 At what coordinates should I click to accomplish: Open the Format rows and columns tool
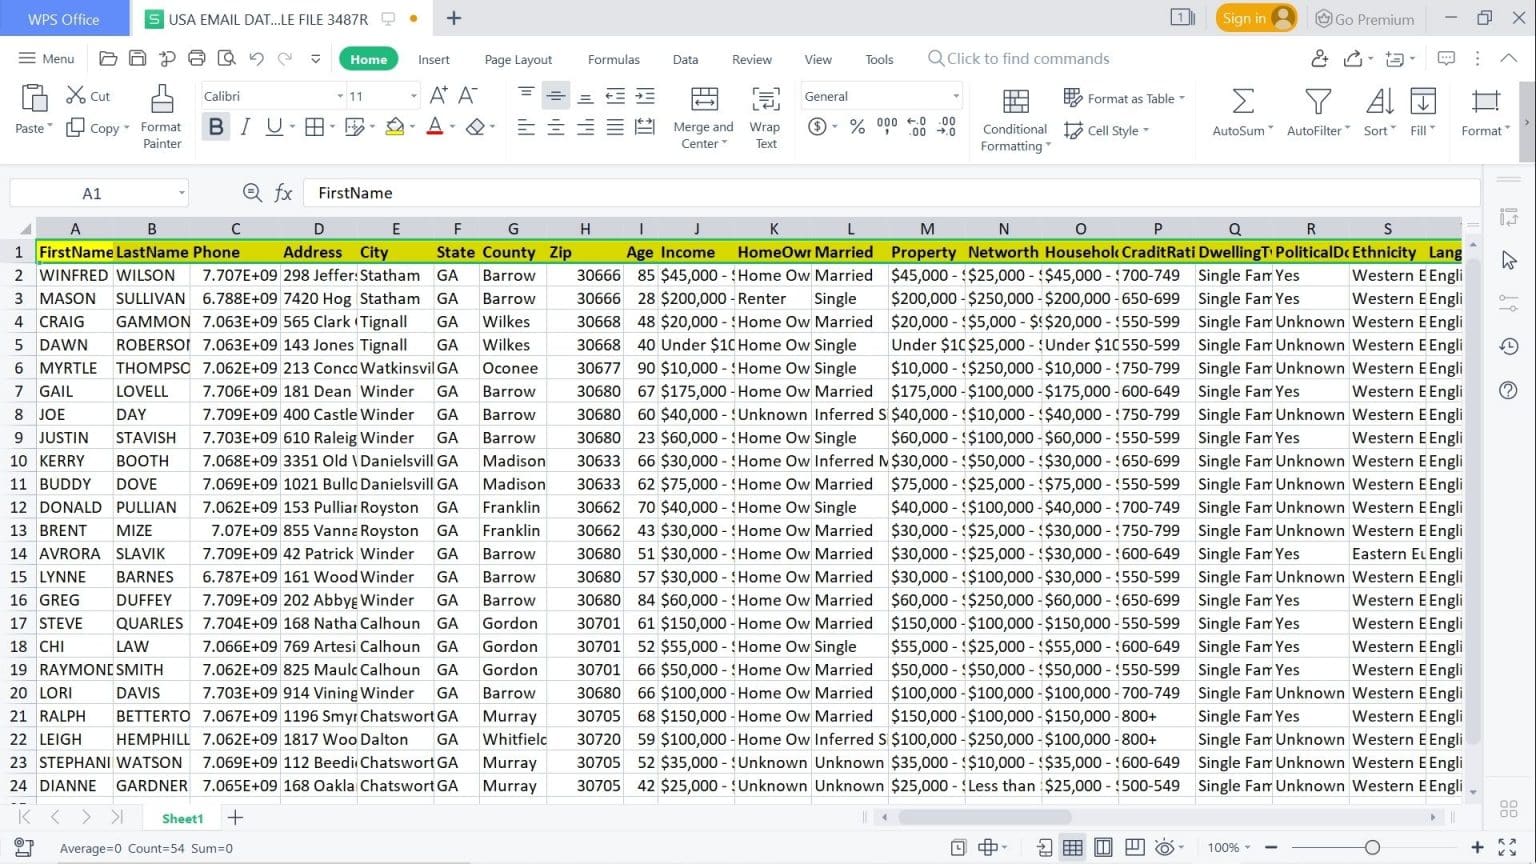point(1485,112)
